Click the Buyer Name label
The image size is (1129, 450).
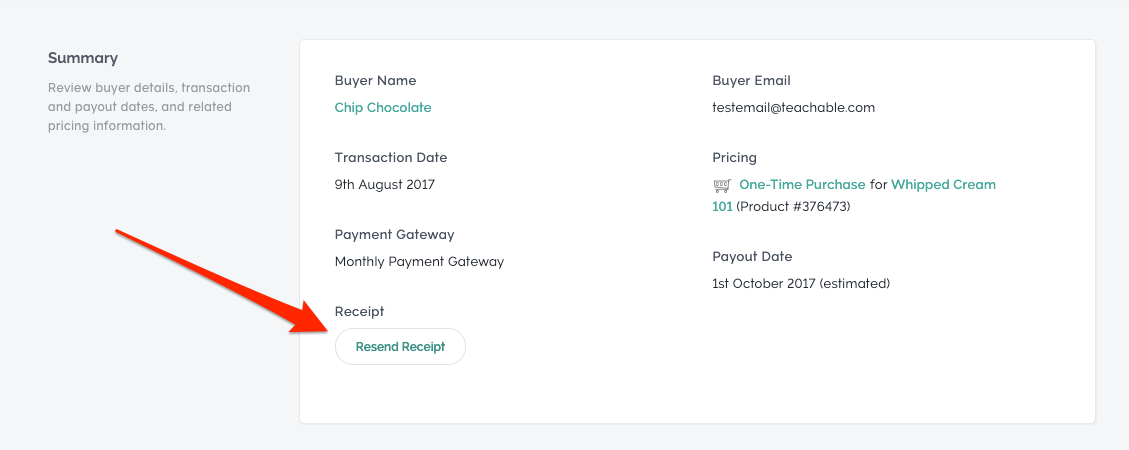(x=375, y=81)
